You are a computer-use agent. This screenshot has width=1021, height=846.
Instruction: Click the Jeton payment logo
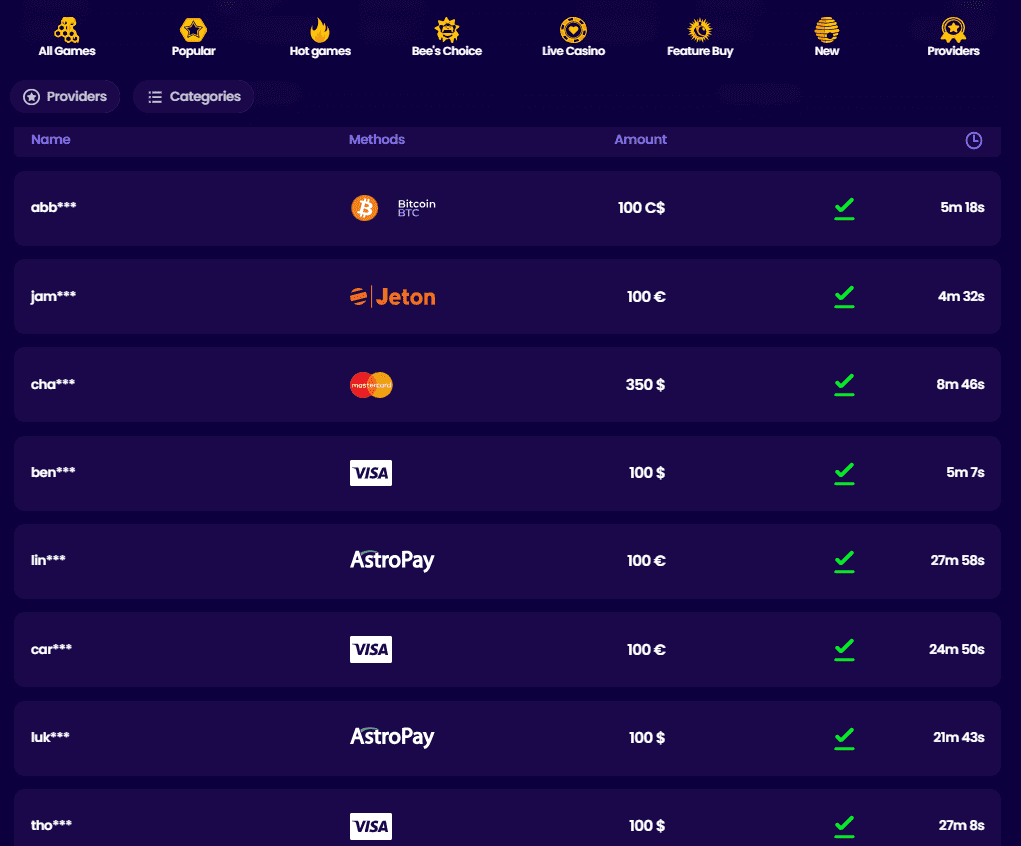pos(393,296)
